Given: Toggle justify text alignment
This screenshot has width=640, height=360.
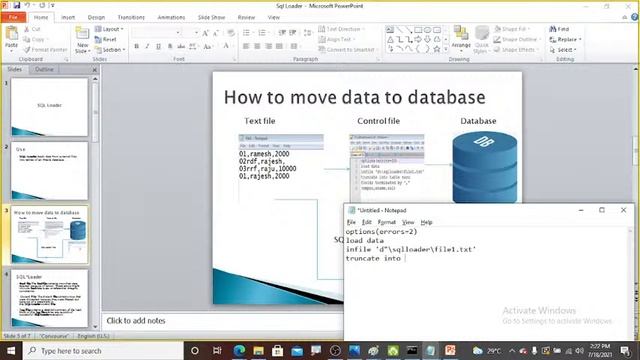Looking at the screenshot, I should pyautogui.click(x=279, y=46).
